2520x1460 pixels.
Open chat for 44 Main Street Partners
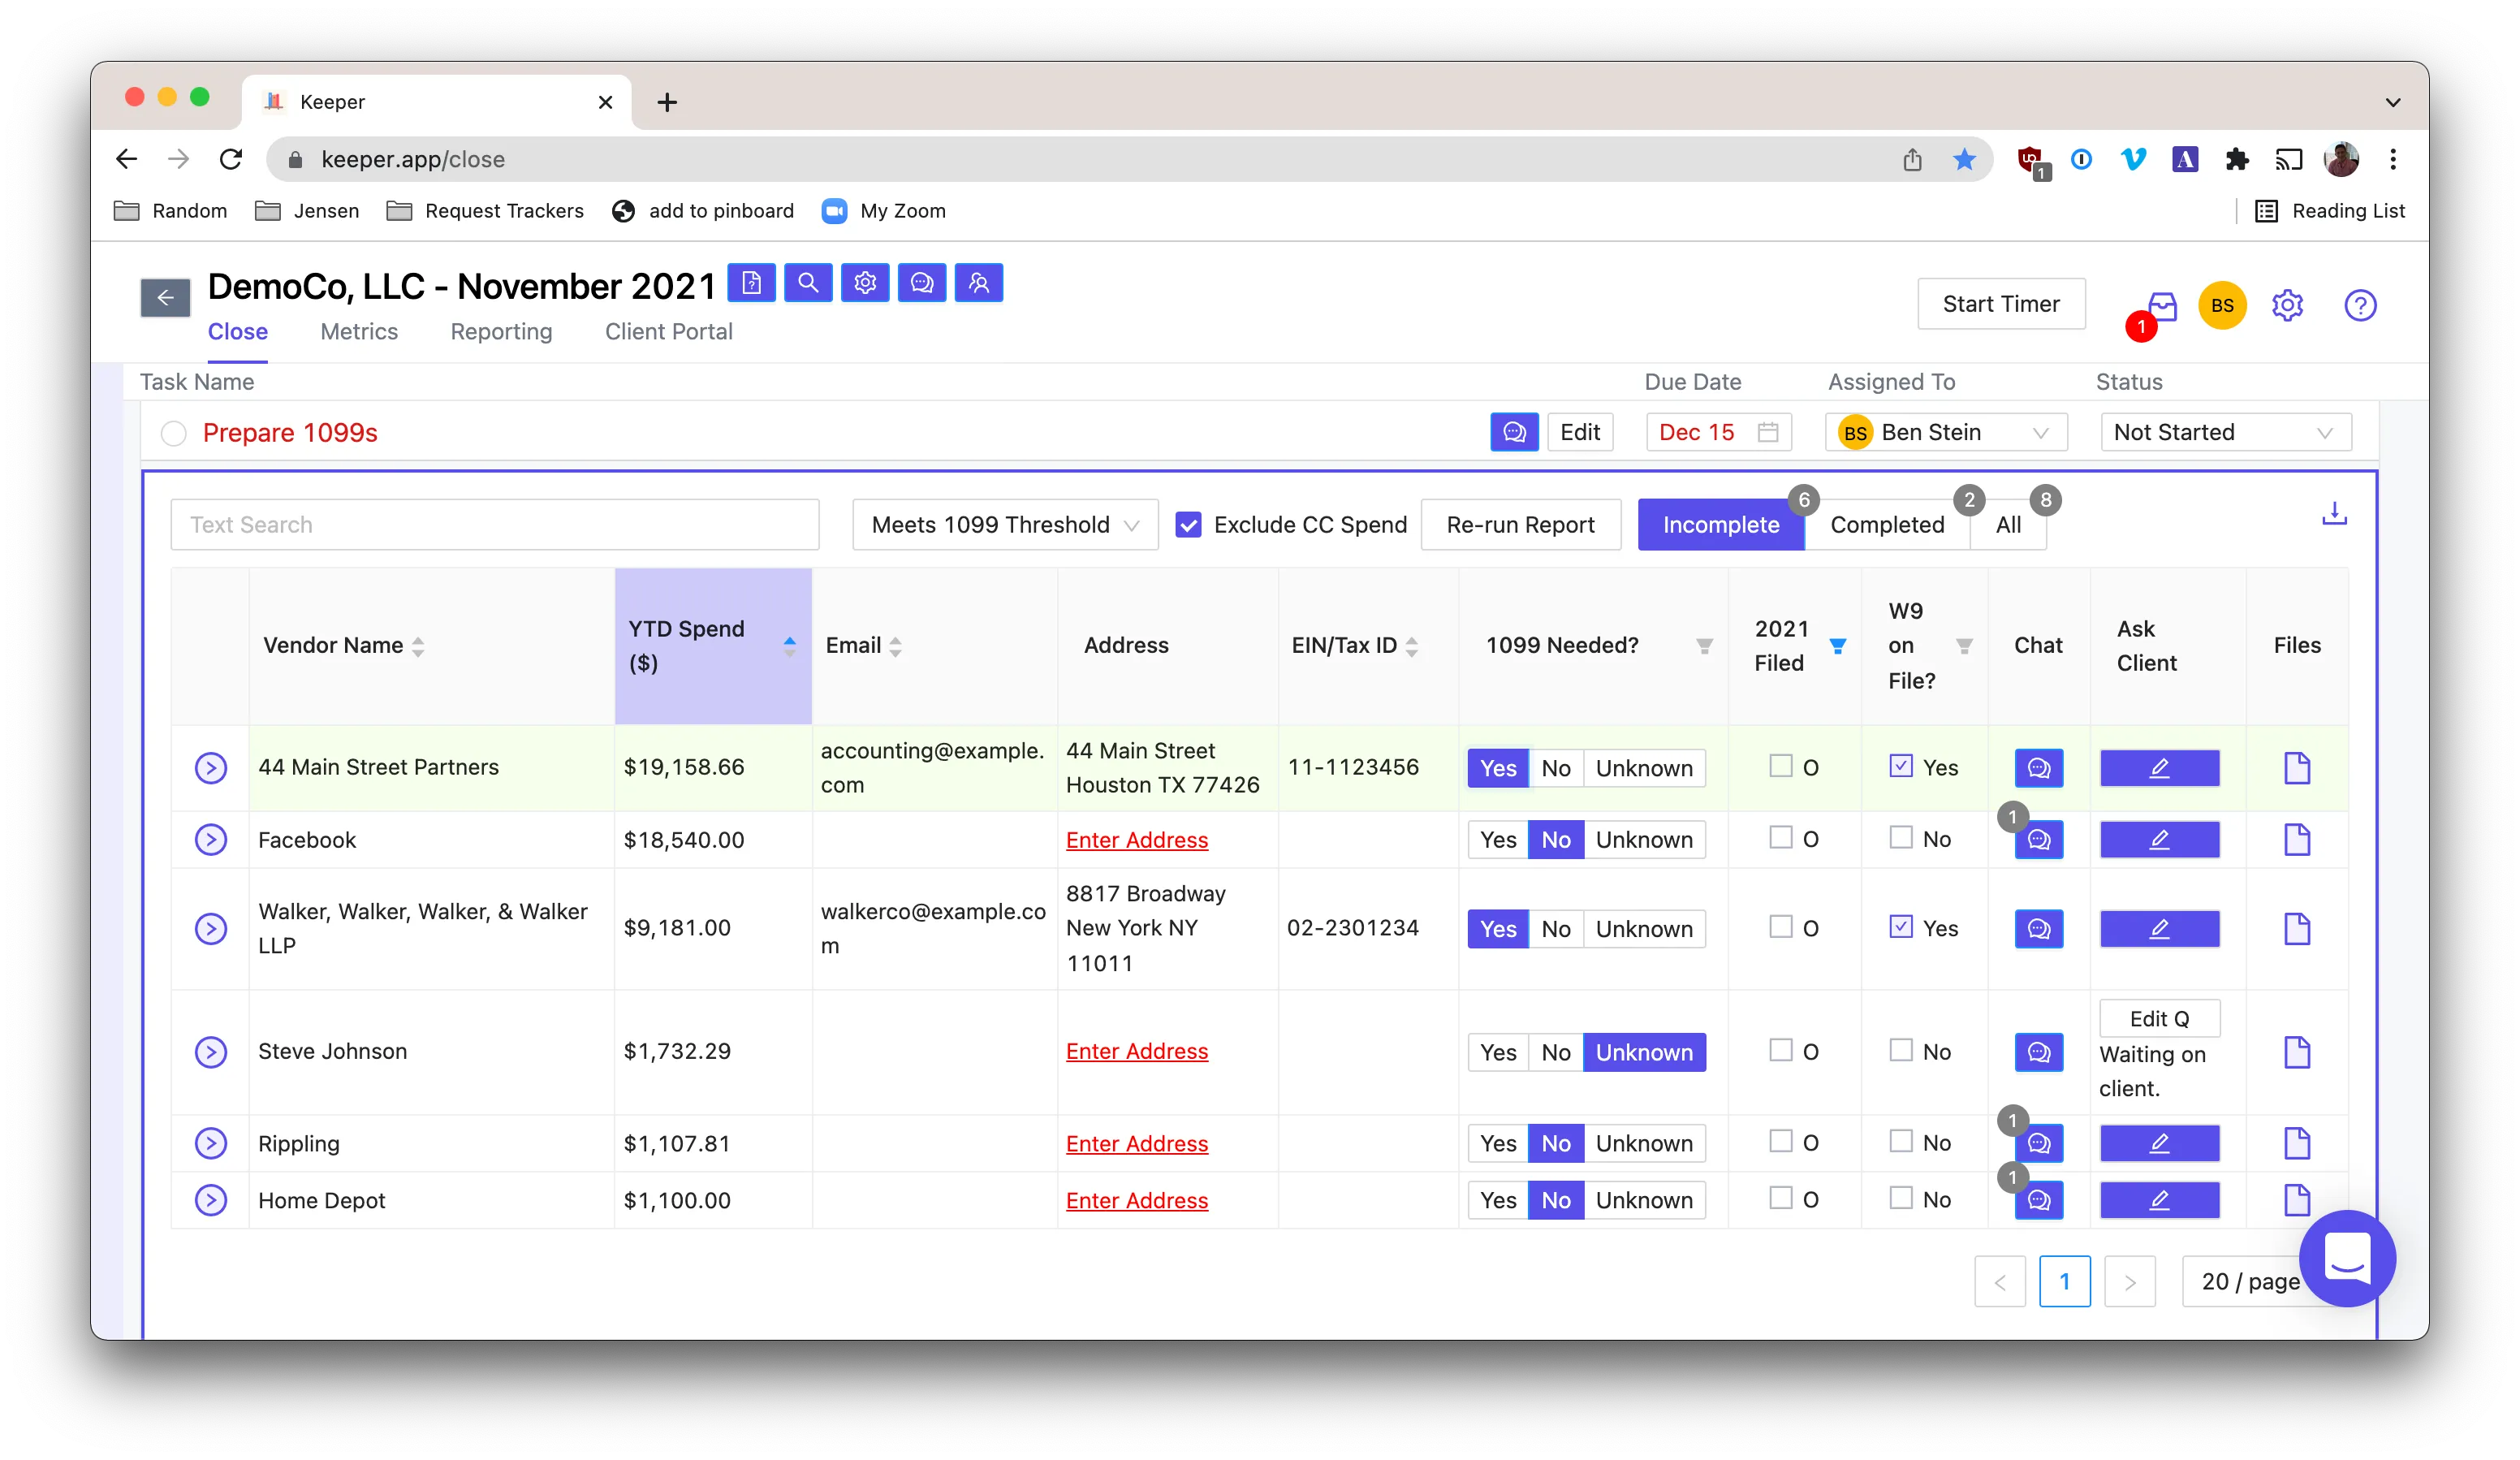2038,768
